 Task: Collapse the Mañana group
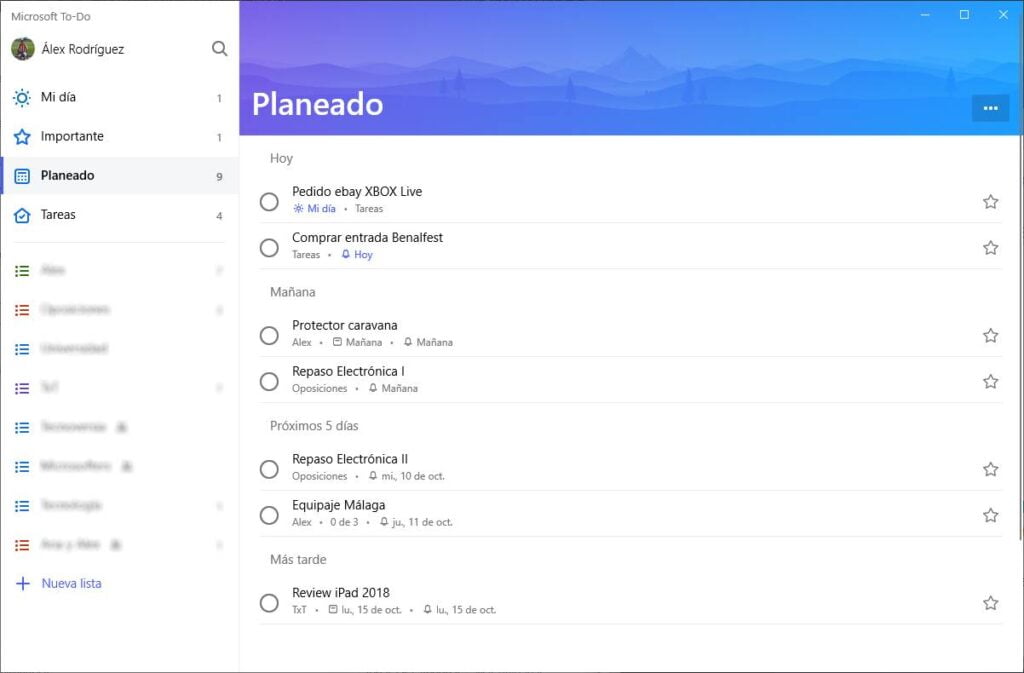coord(290,292)
